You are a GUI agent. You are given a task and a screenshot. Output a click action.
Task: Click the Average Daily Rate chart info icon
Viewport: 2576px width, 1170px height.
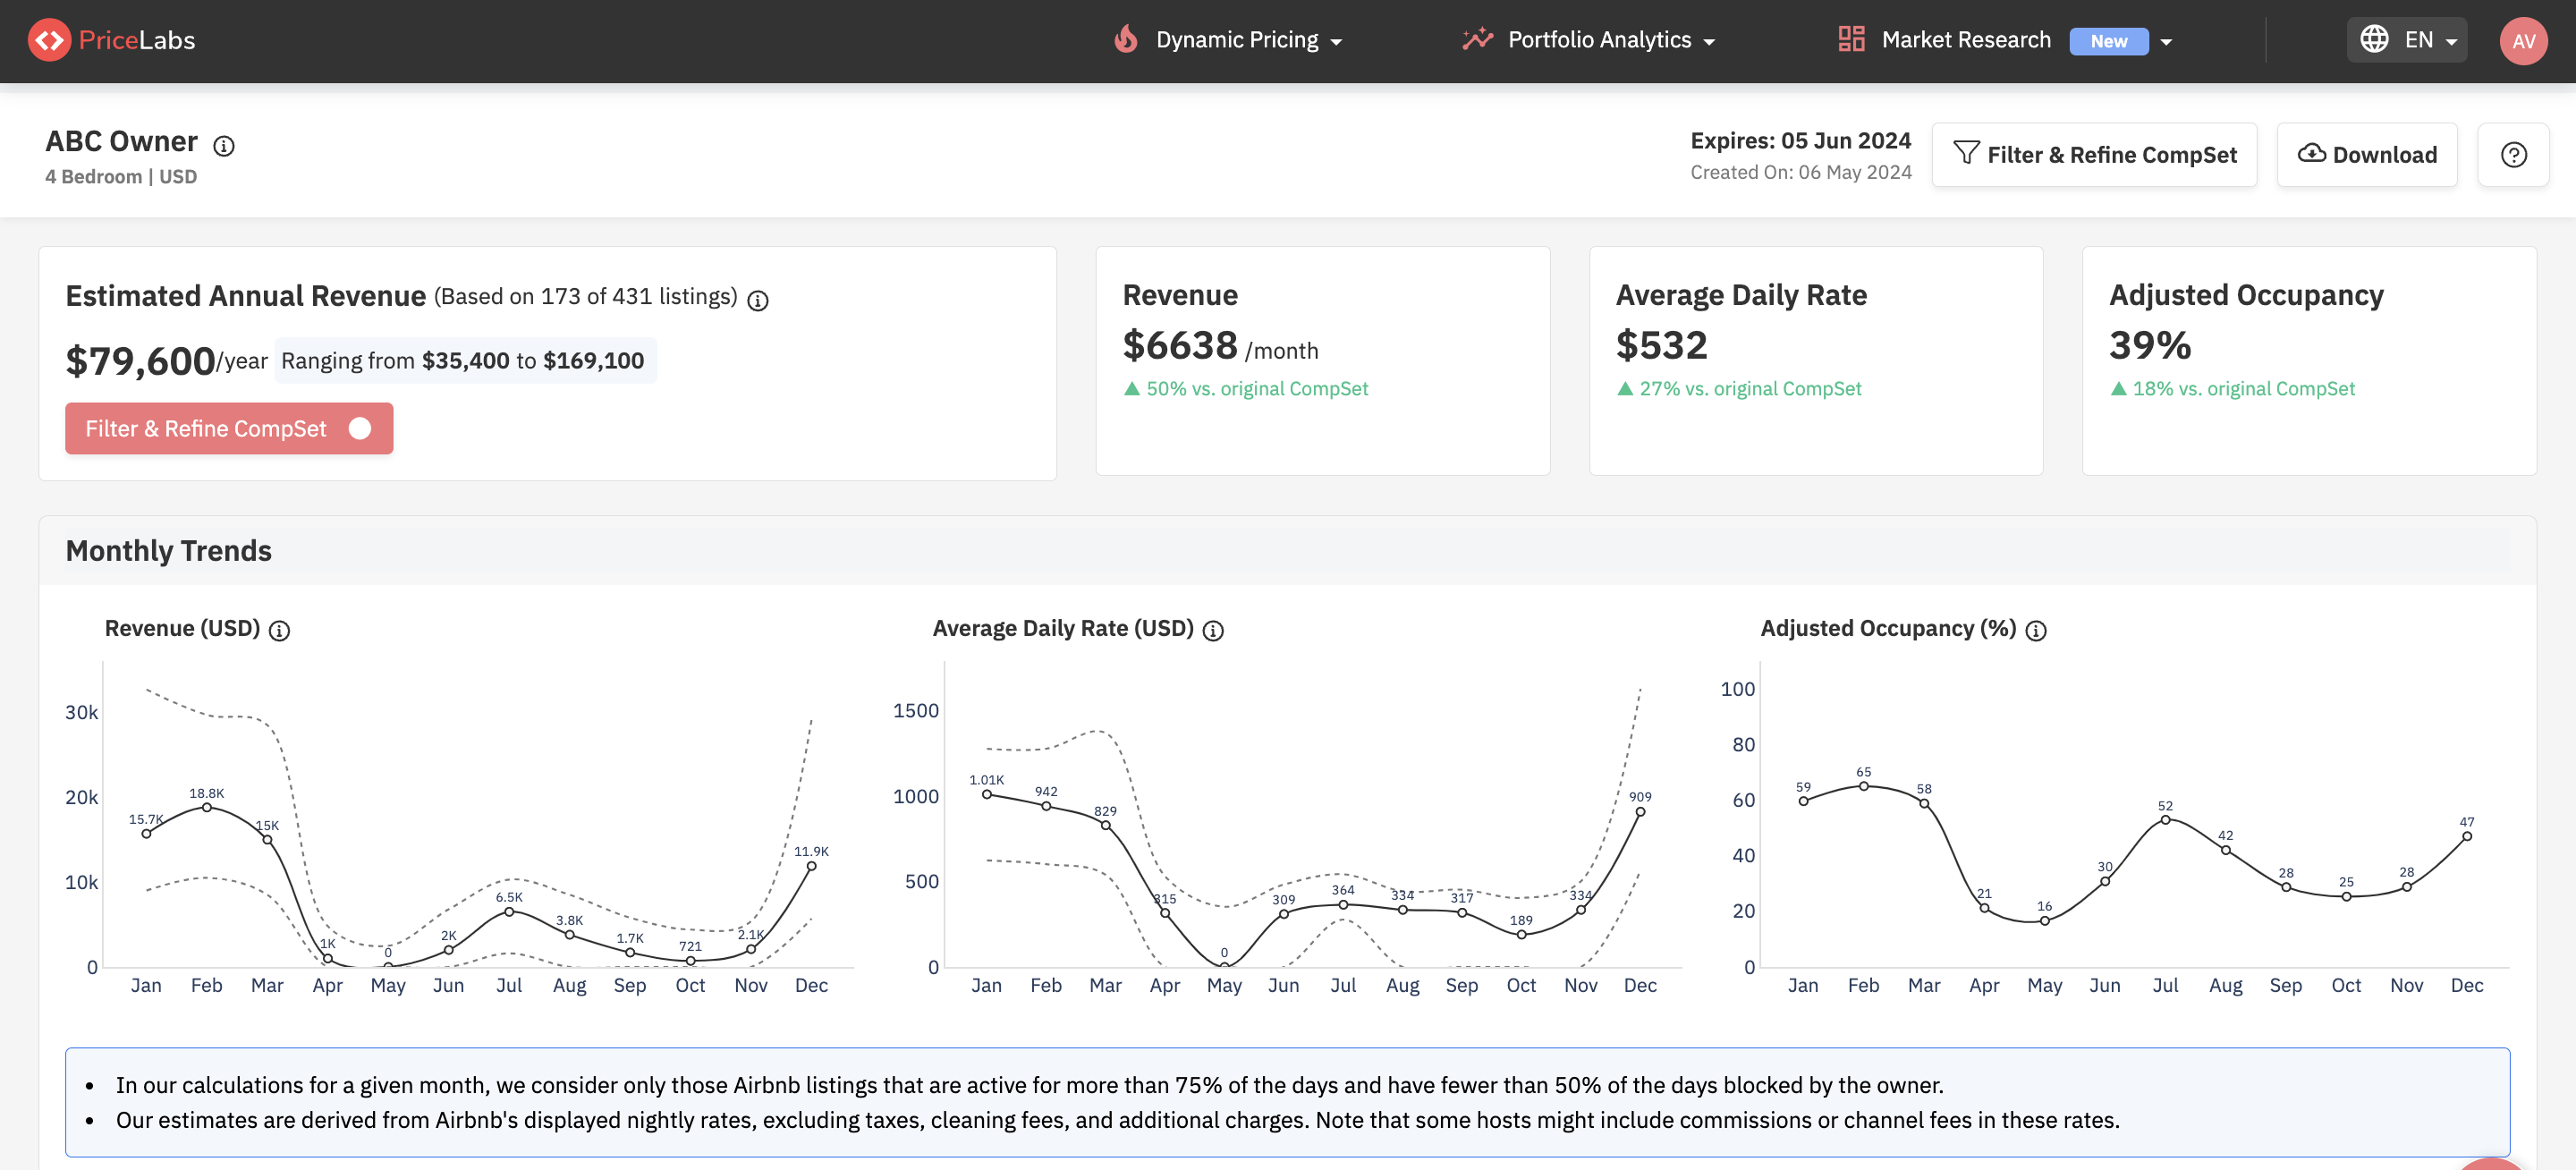(x=1213, y=630)
